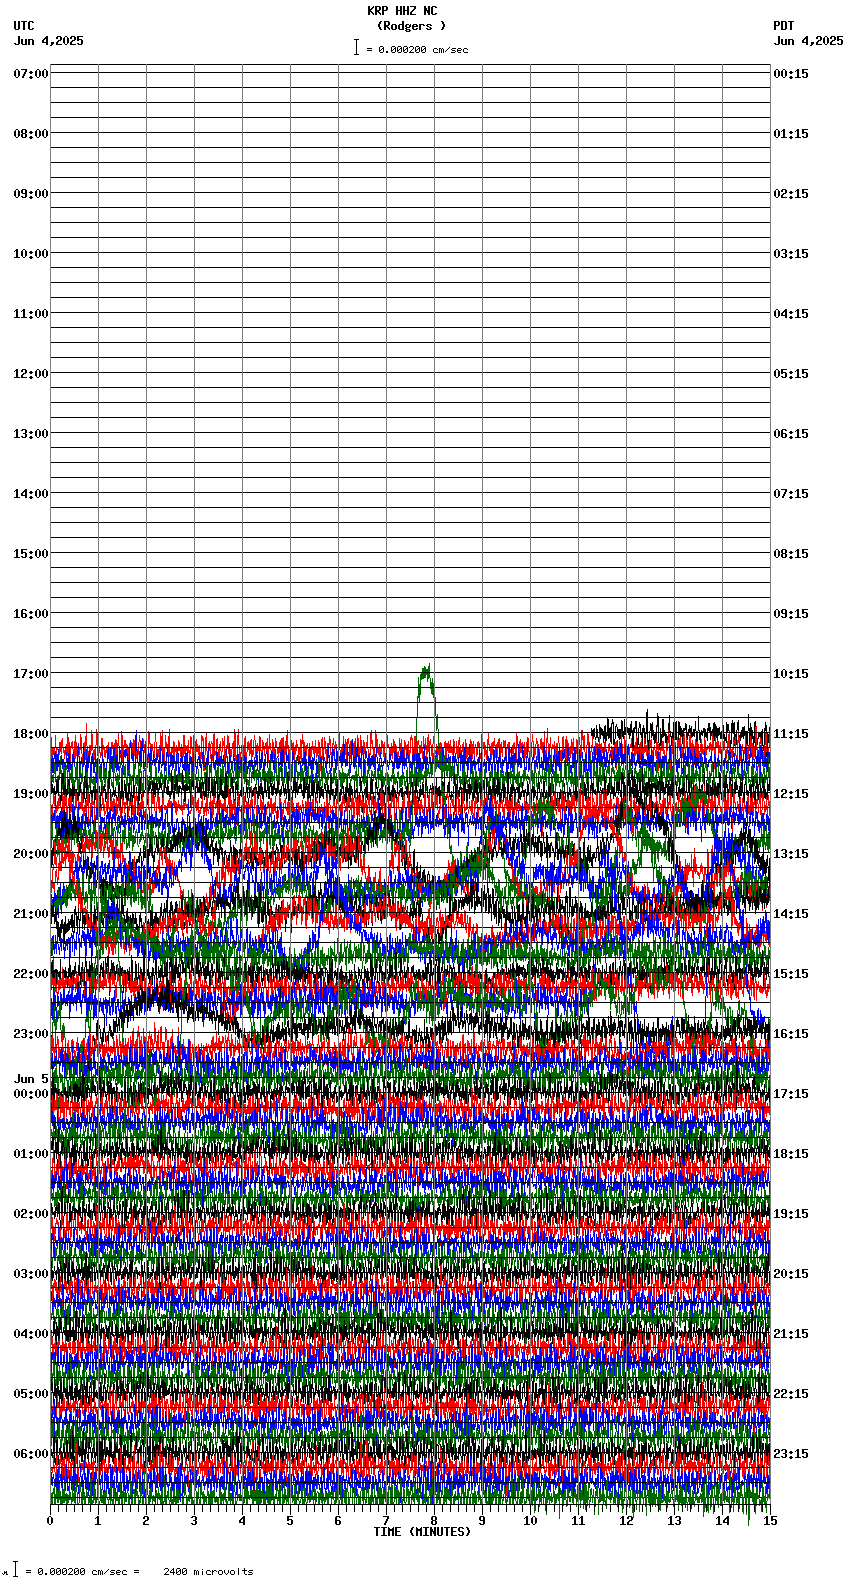Click the 17:00 UTC row label
Screen dimensions: 850x1584
click(31, 674)
